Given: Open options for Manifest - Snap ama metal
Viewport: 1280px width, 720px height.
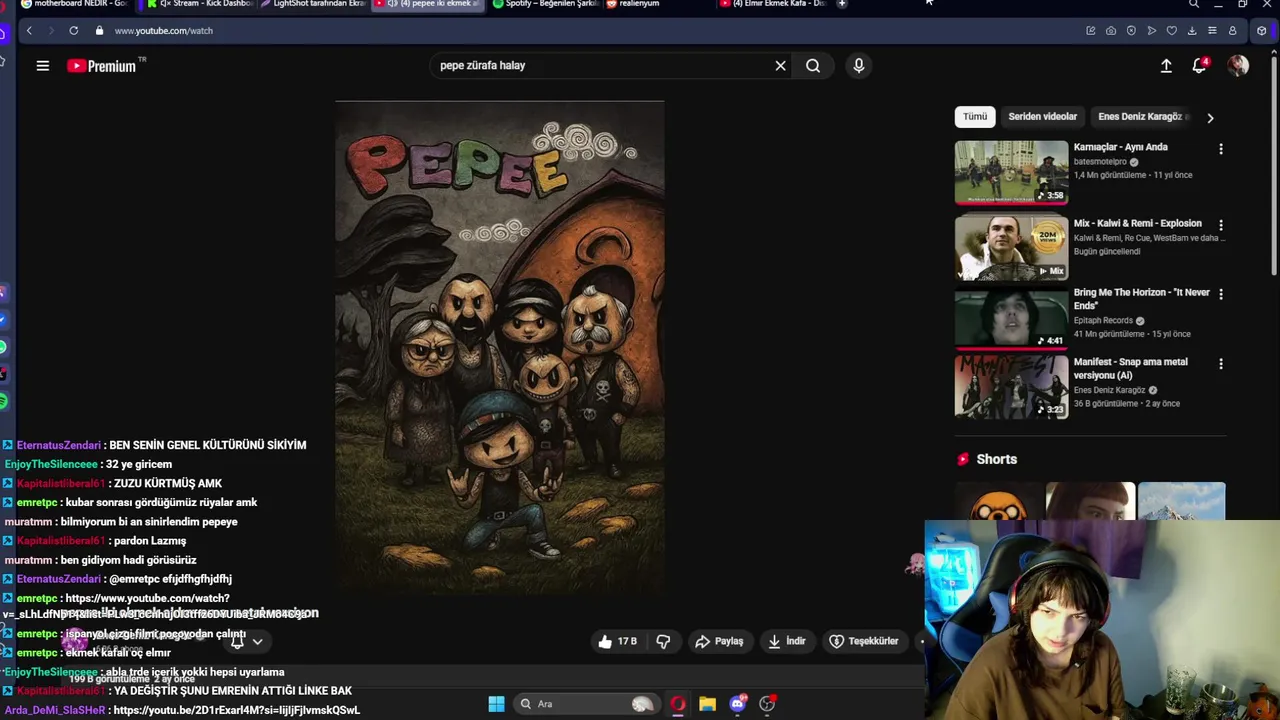Looking at the screenshot, I should pos(1220,364).
